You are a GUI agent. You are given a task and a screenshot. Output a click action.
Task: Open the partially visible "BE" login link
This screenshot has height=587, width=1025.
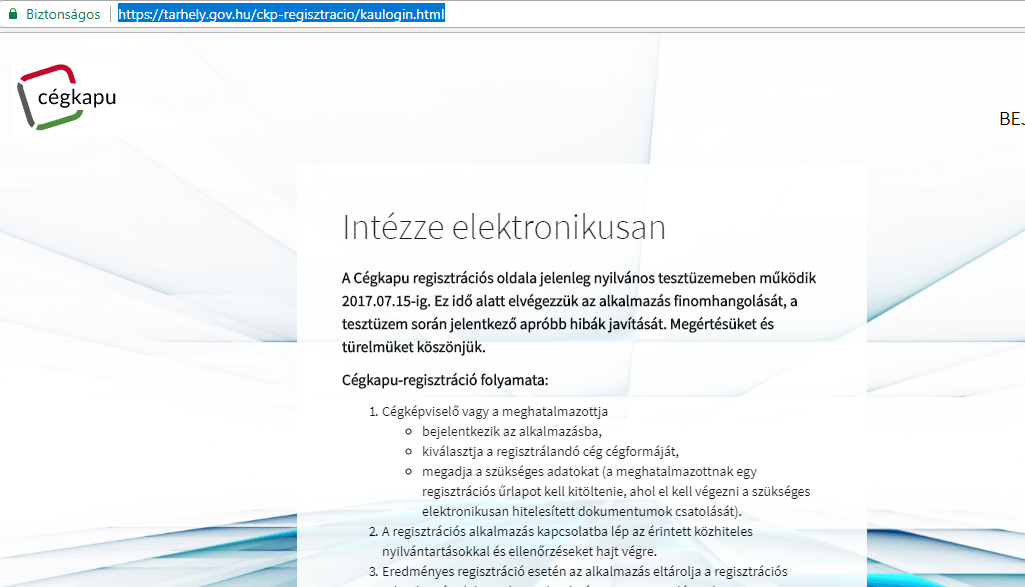coord(1010,119)
